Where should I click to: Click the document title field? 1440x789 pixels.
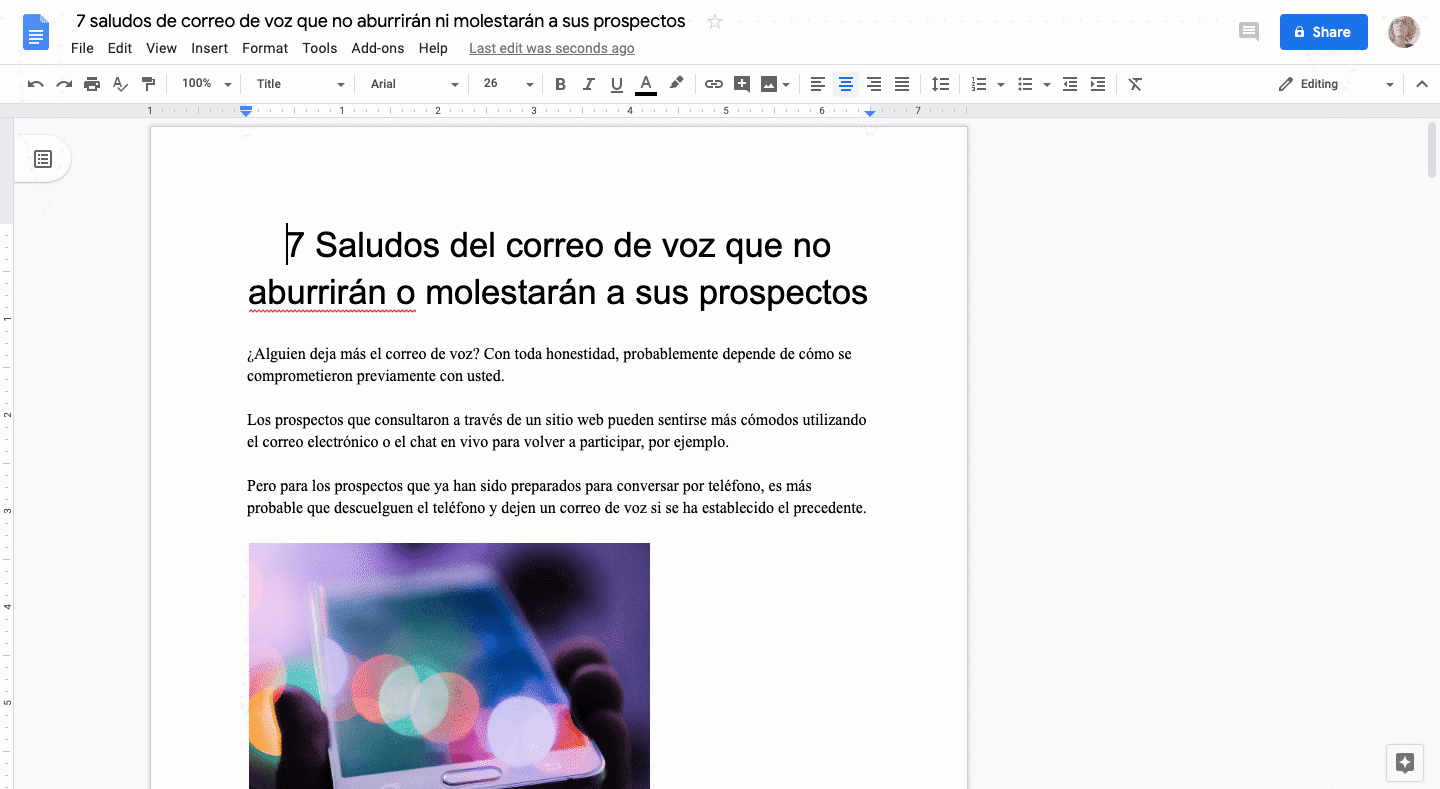point(381,21)
